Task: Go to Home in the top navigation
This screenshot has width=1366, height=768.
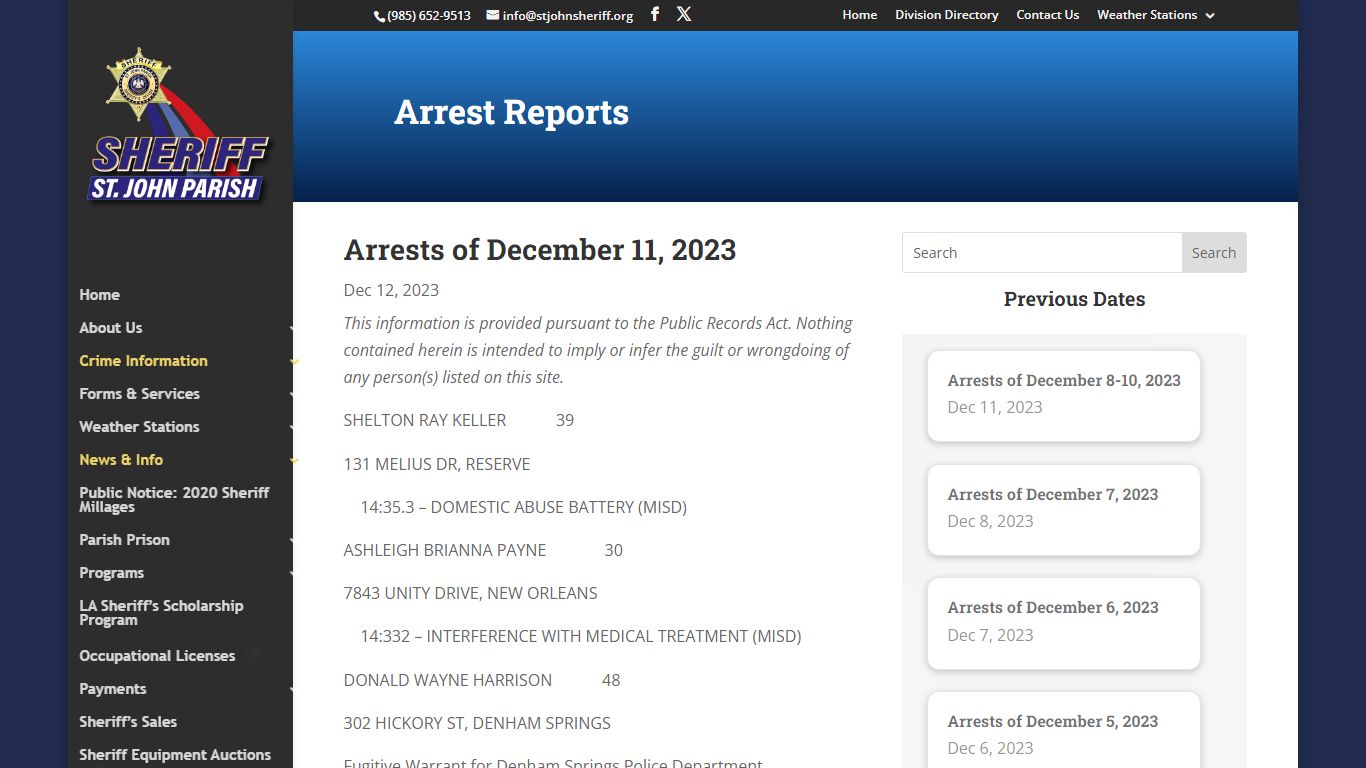Action: click(x=859, y=15)
